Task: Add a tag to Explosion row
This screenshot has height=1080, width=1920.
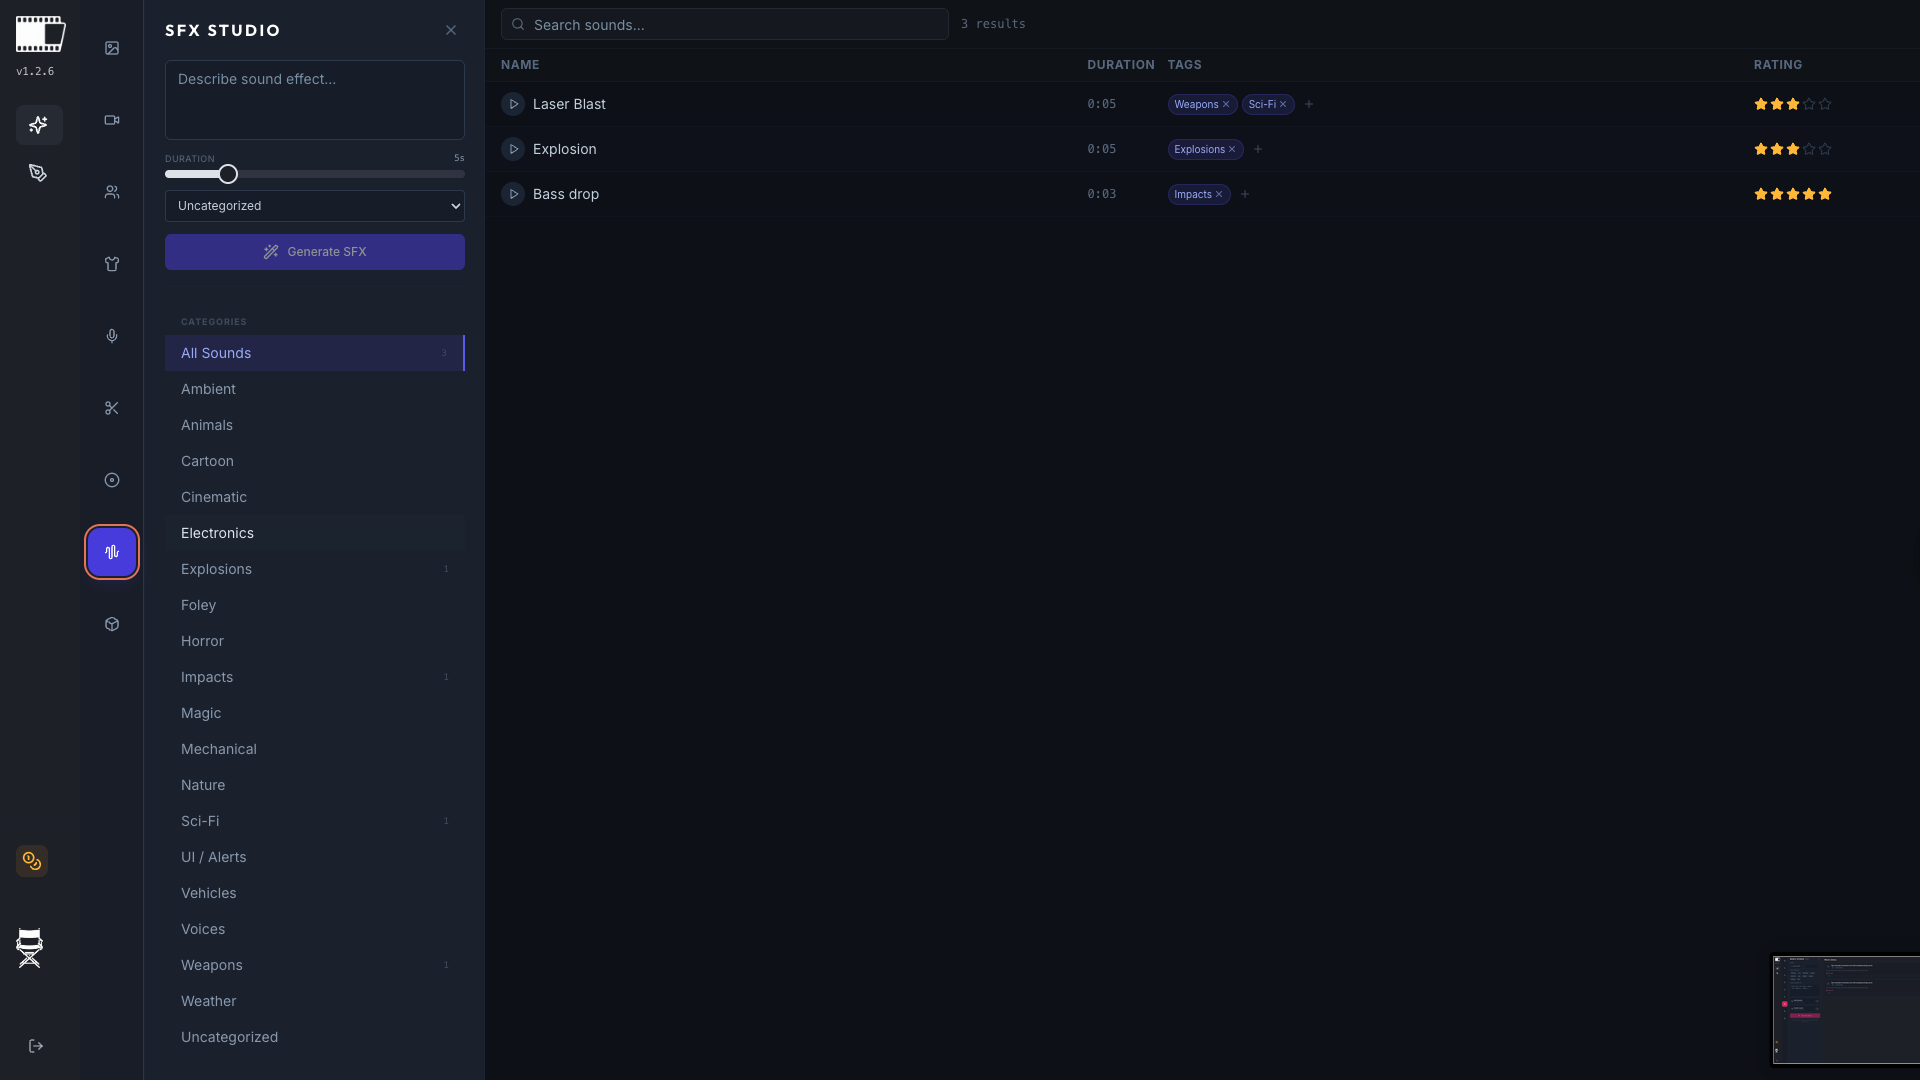Action: click(x=1258, y=149)
